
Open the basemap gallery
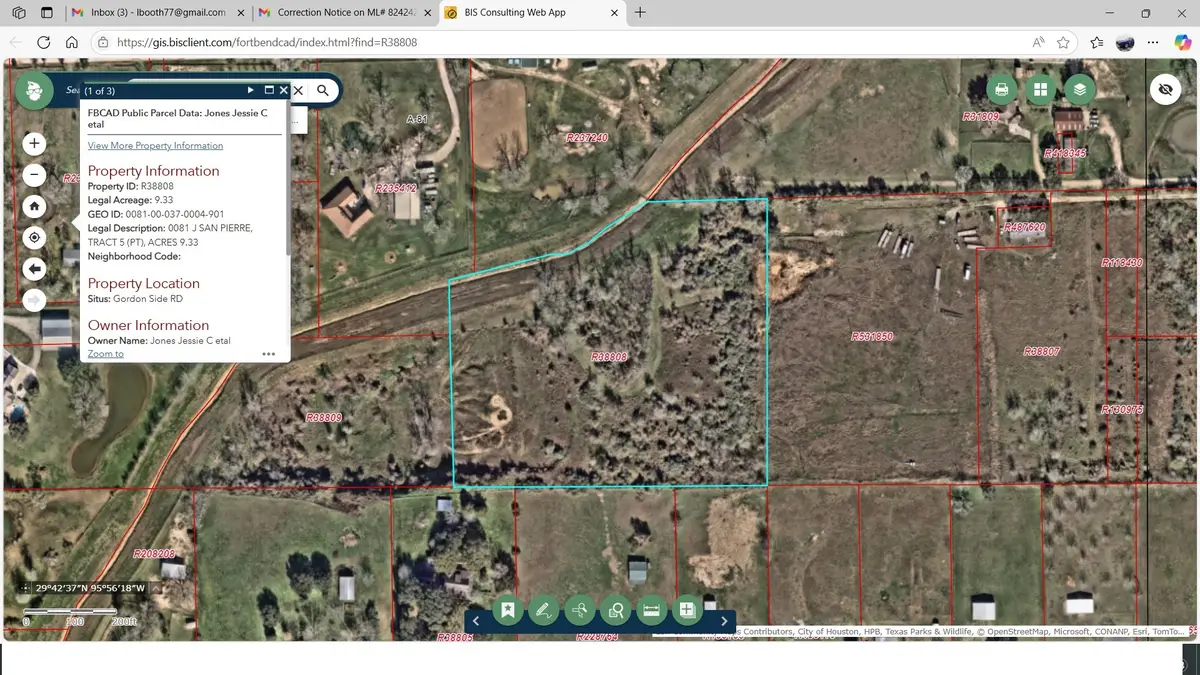point(1041,89)
